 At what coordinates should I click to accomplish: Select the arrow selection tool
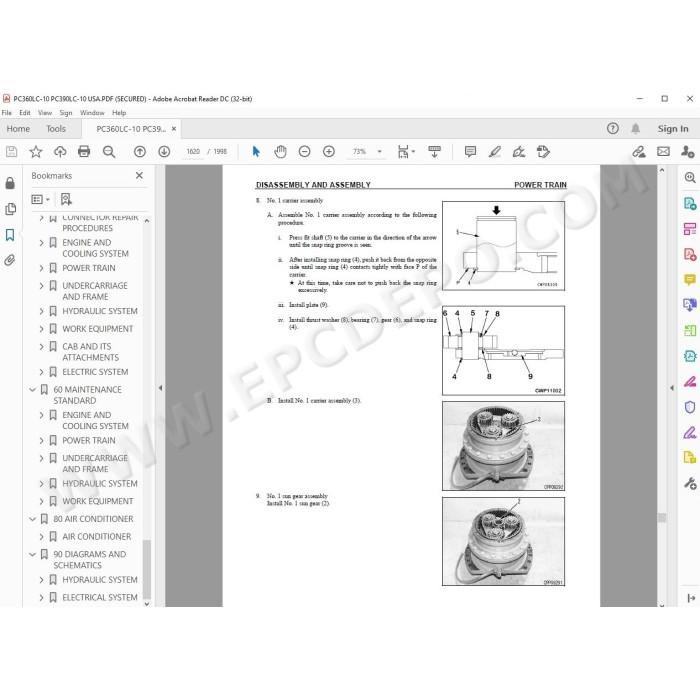pos(256,152)
